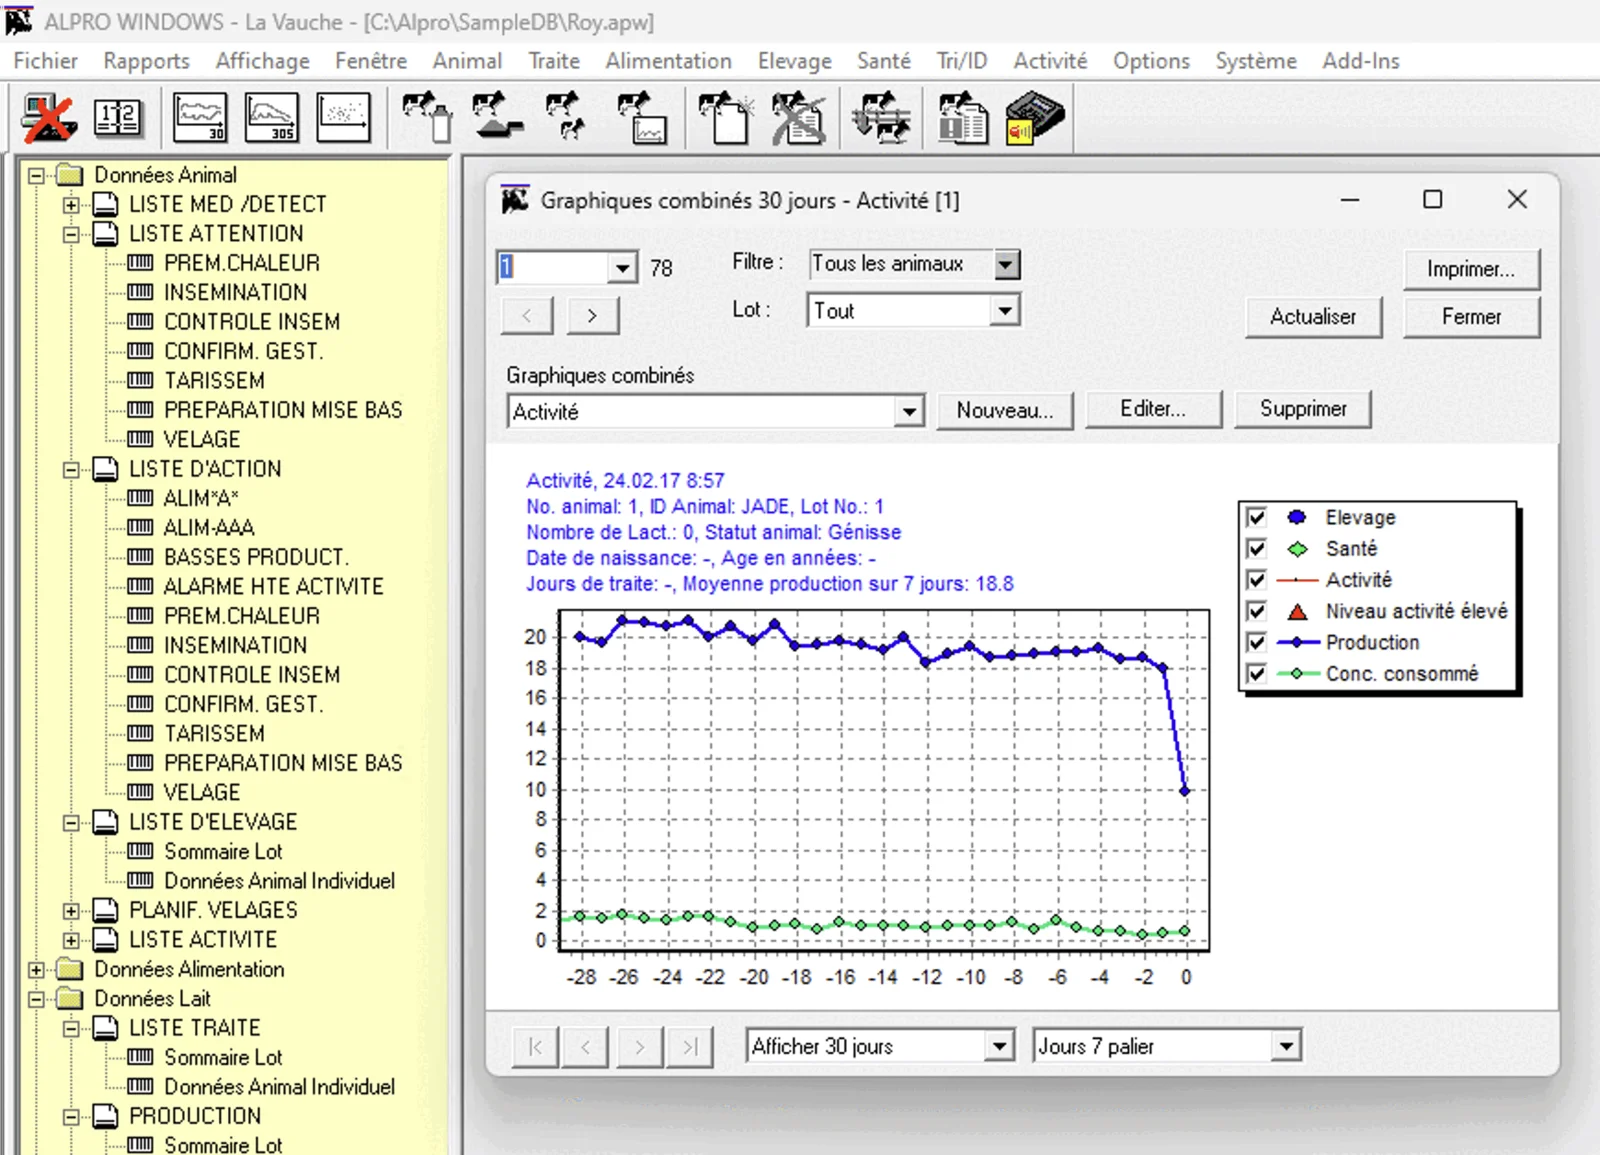Expand the Données Alimentation folder node
Screen dimensions: 1600x1155
click(36, 969)
